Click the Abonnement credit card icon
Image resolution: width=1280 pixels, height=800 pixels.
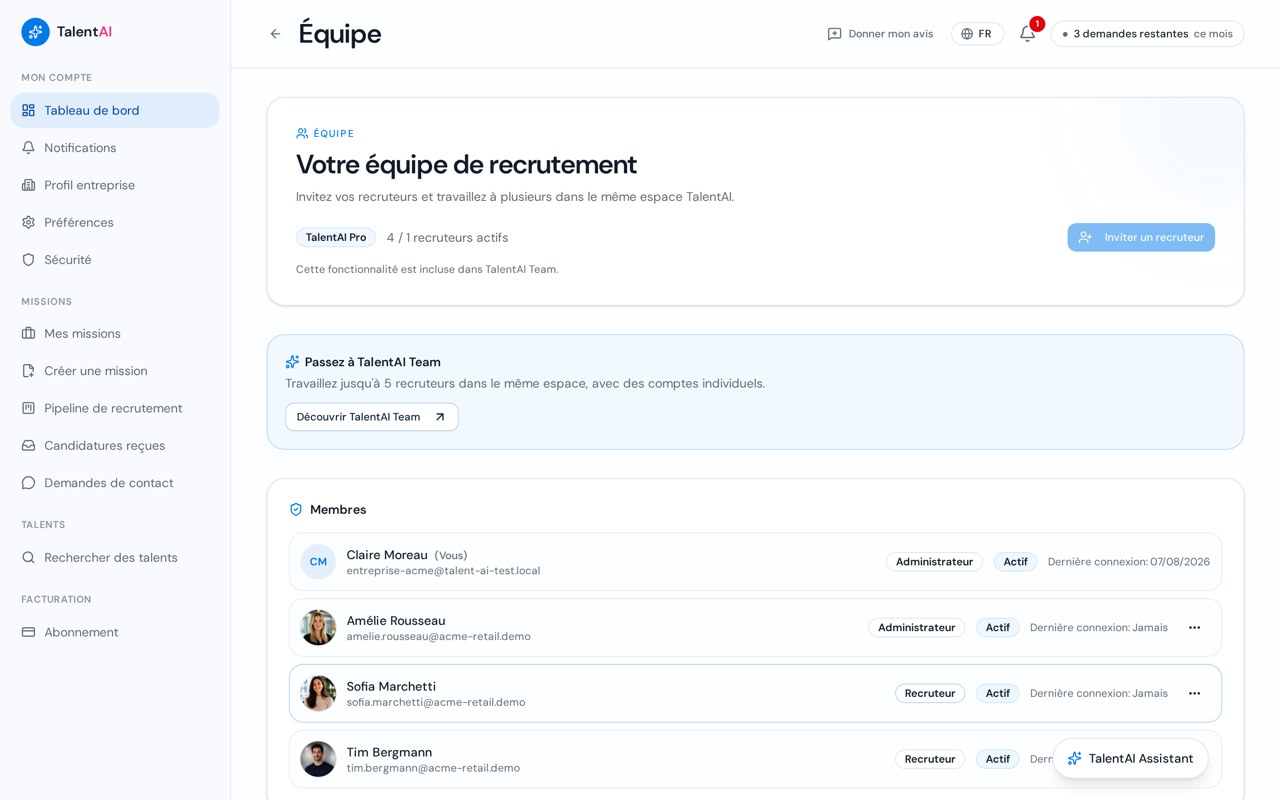click(28, 632)
